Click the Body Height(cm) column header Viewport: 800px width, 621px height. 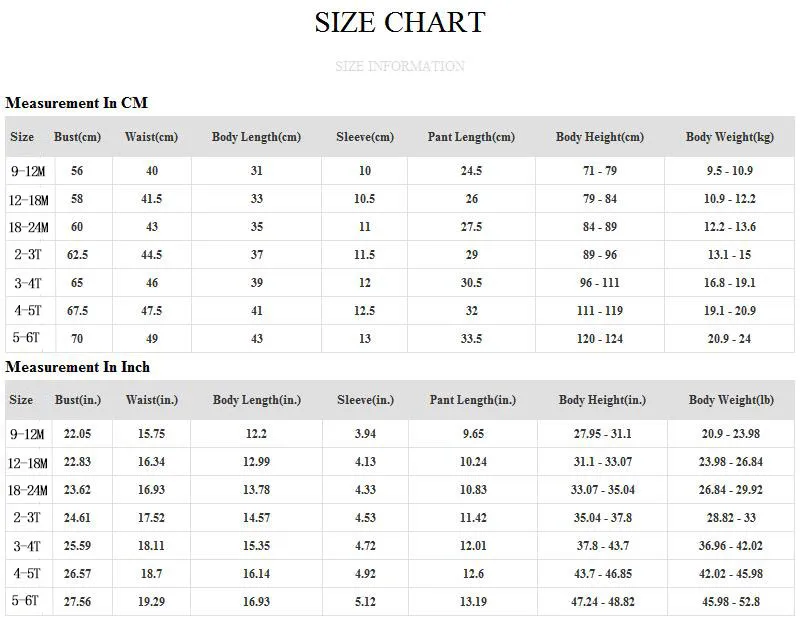[x=600, y=137]
